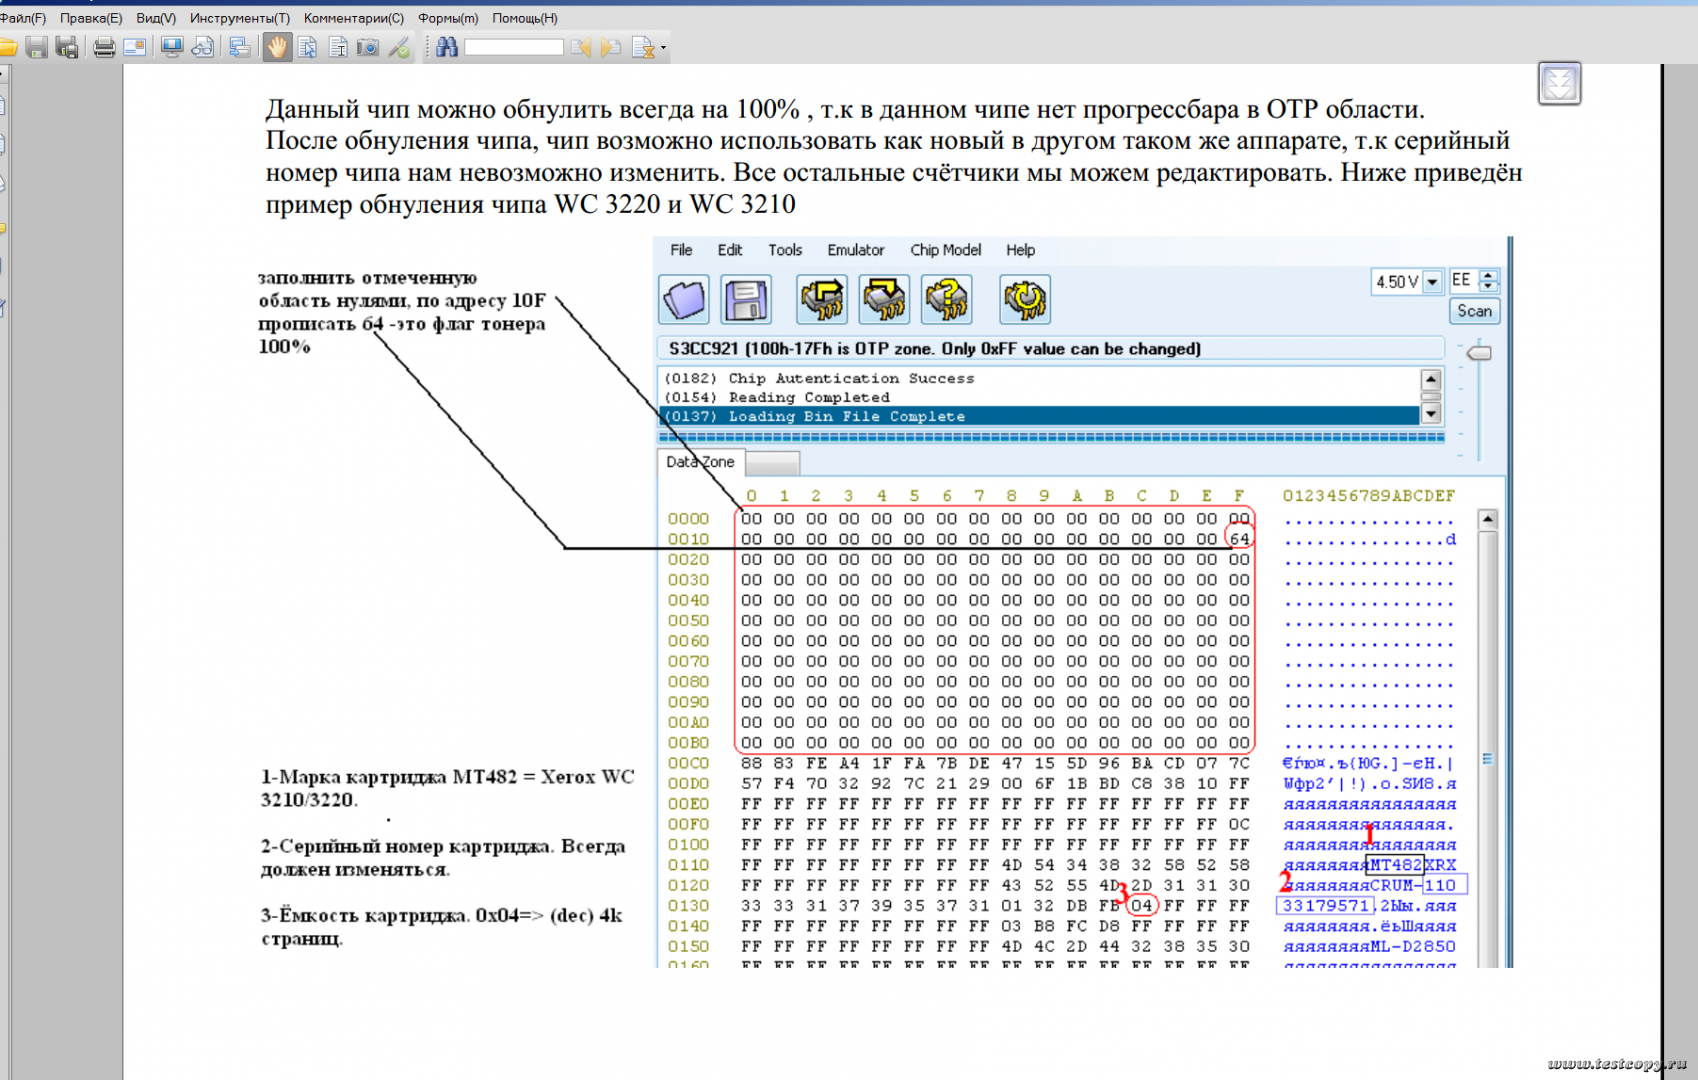Image resolution: width=1698 pixels, height=1080 pixels.
Task: Open the Инструменты(T) menu
Action: (239, 18)
